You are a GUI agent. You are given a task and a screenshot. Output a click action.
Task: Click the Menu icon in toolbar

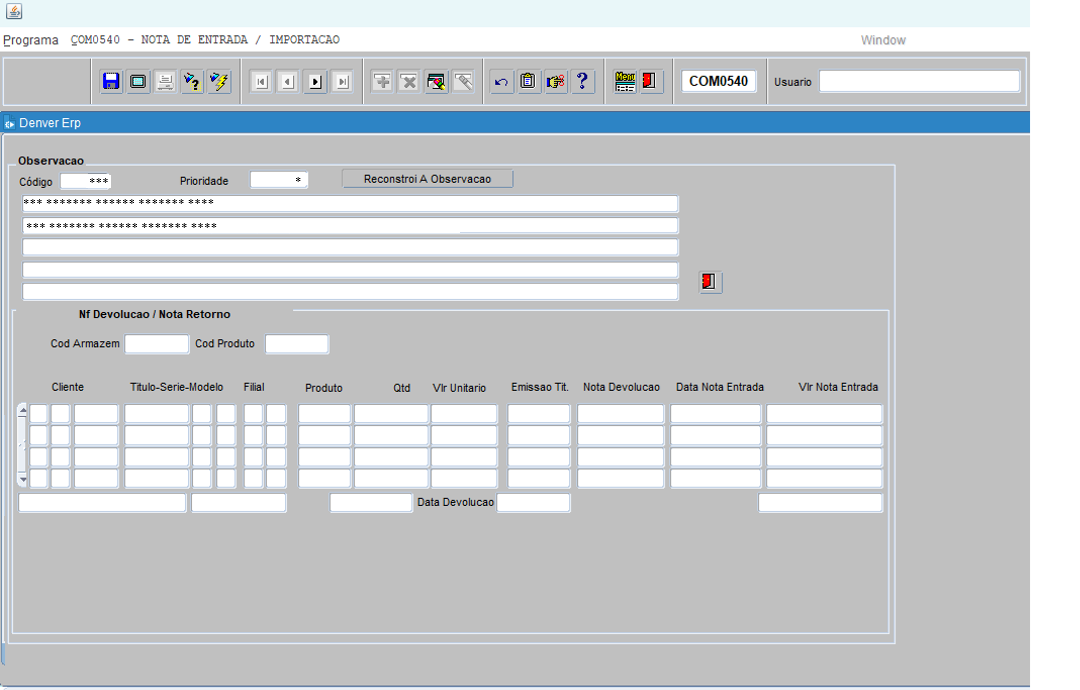tap(625, 82)
